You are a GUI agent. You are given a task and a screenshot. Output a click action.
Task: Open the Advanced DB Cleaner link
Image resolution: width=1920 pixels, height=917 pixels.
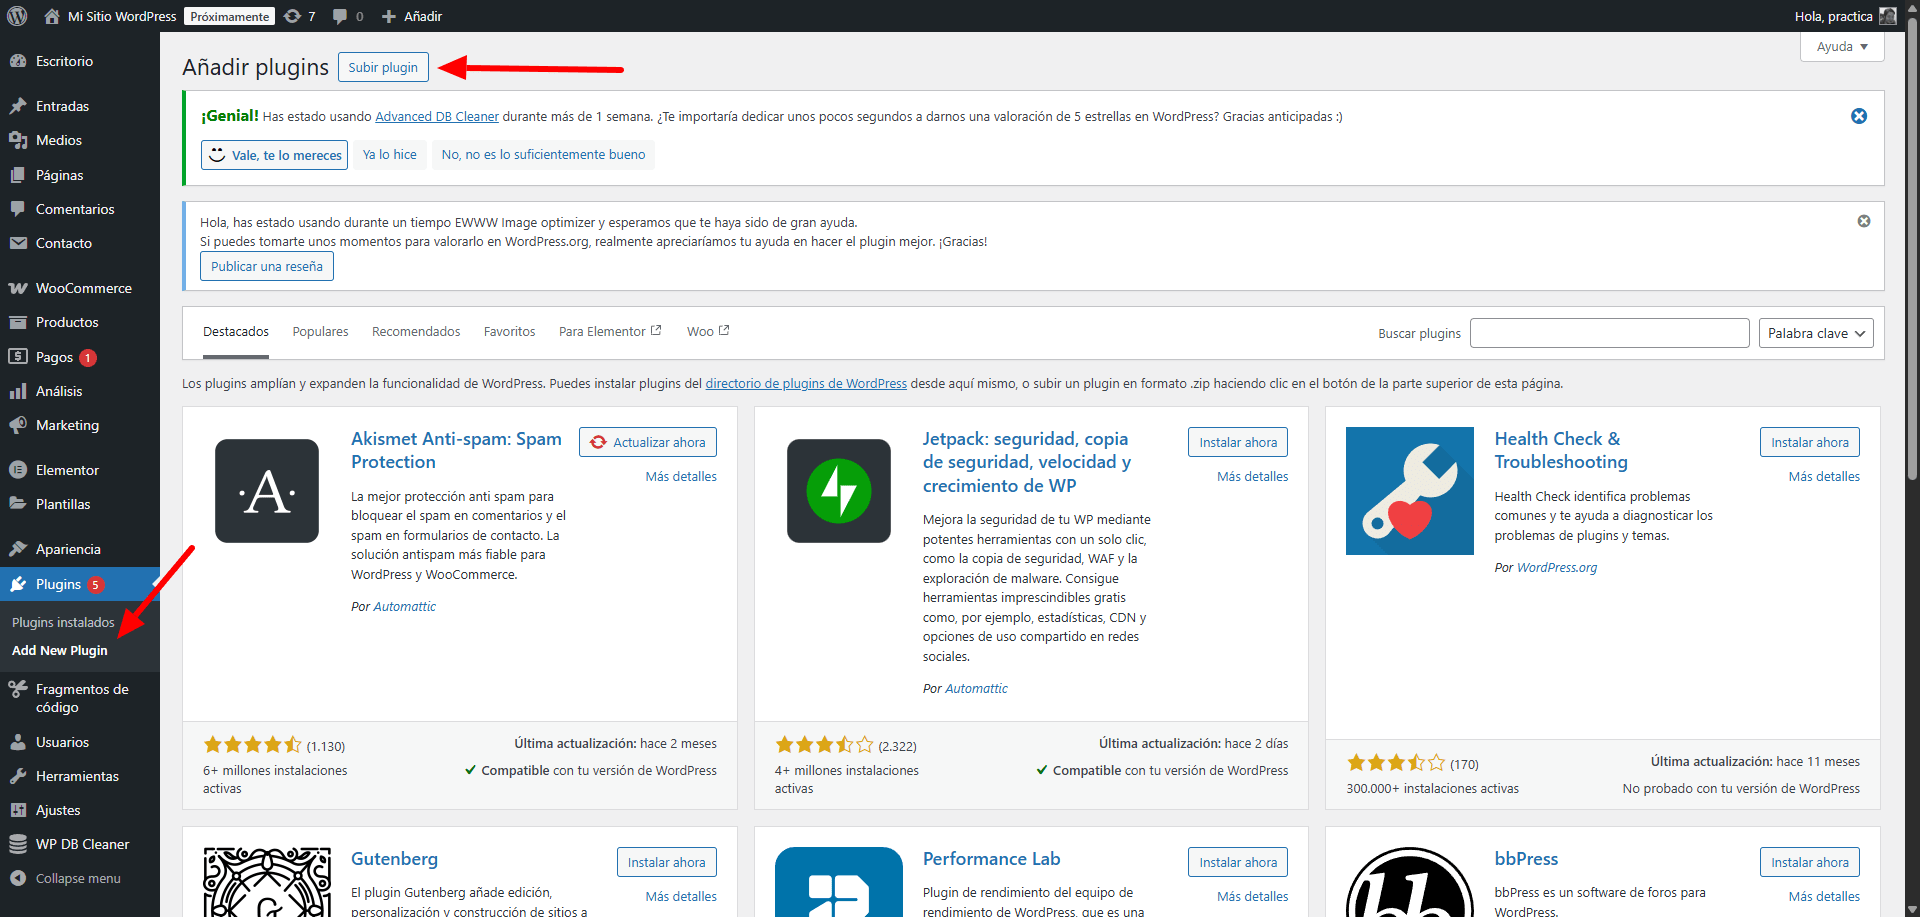point(437,117)
